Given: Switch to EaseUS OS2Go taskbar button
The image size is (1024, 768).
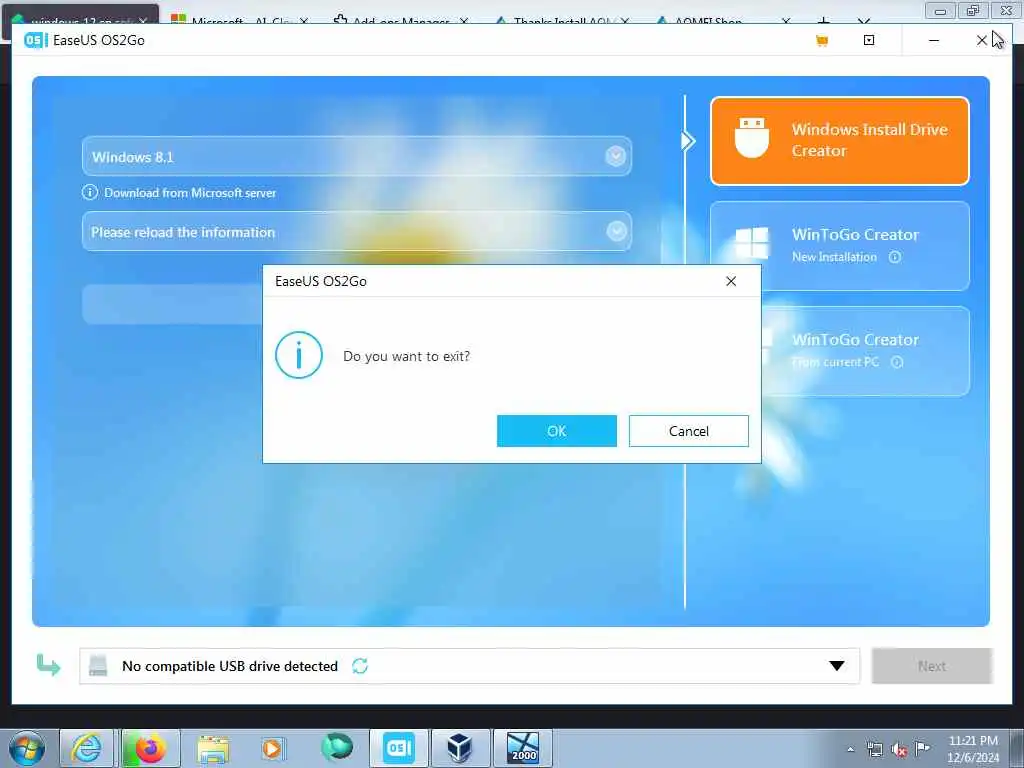Looking at the screenshot, I should (x=398, y=748).
